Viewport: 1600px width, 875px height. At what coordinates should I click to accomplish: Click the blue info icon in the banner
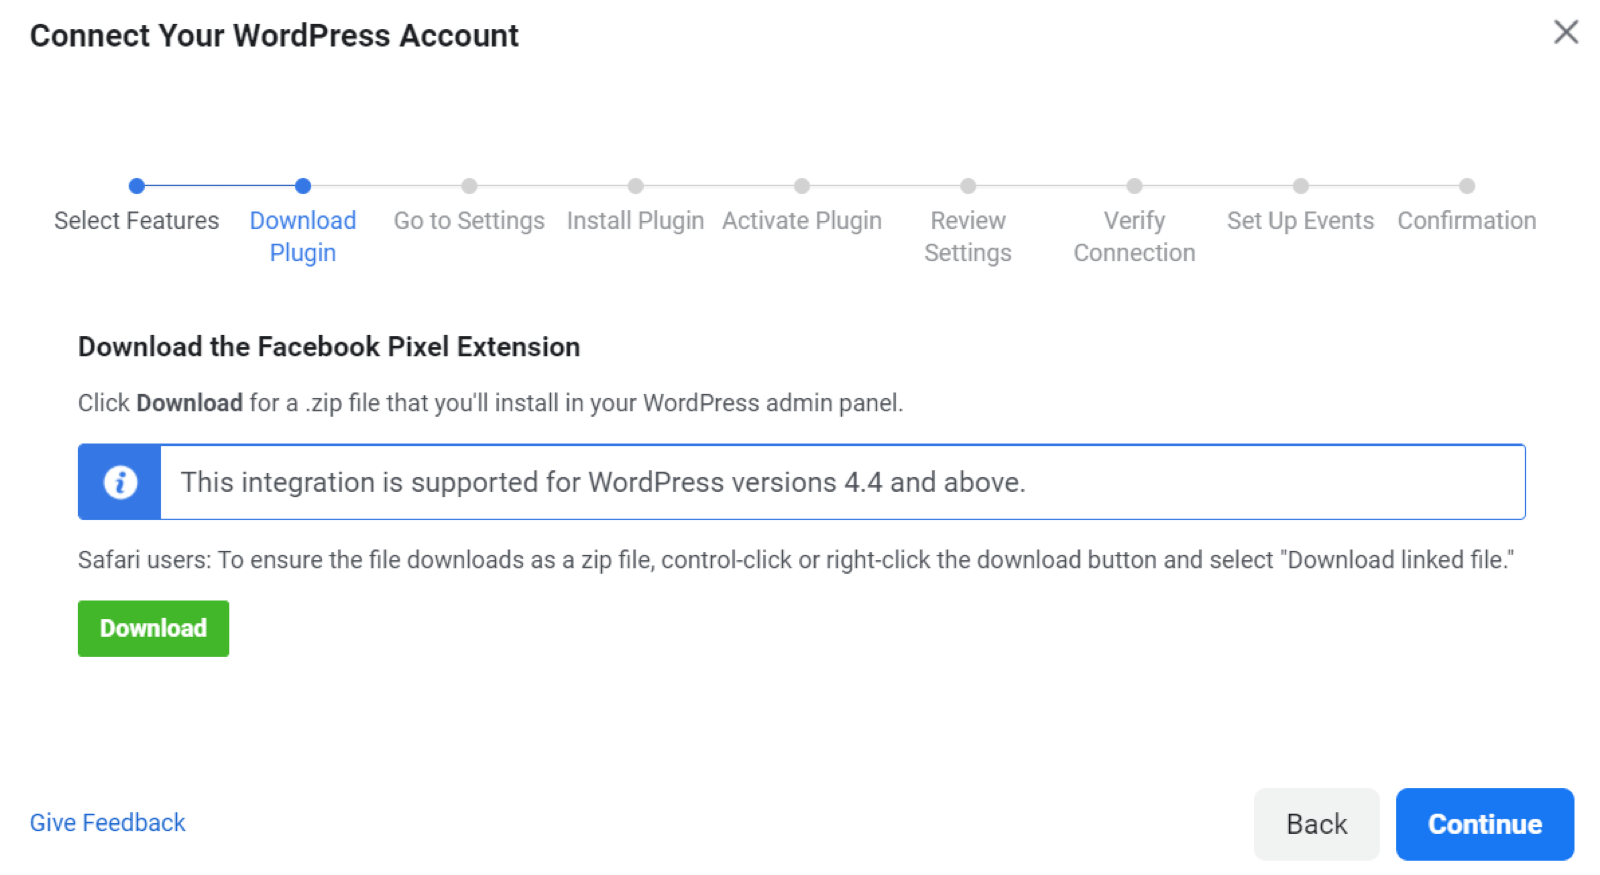coord(120,482)
